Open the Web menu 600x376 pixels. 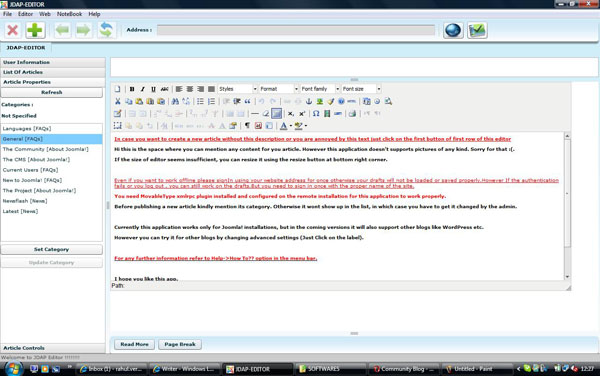pos(45,14)
